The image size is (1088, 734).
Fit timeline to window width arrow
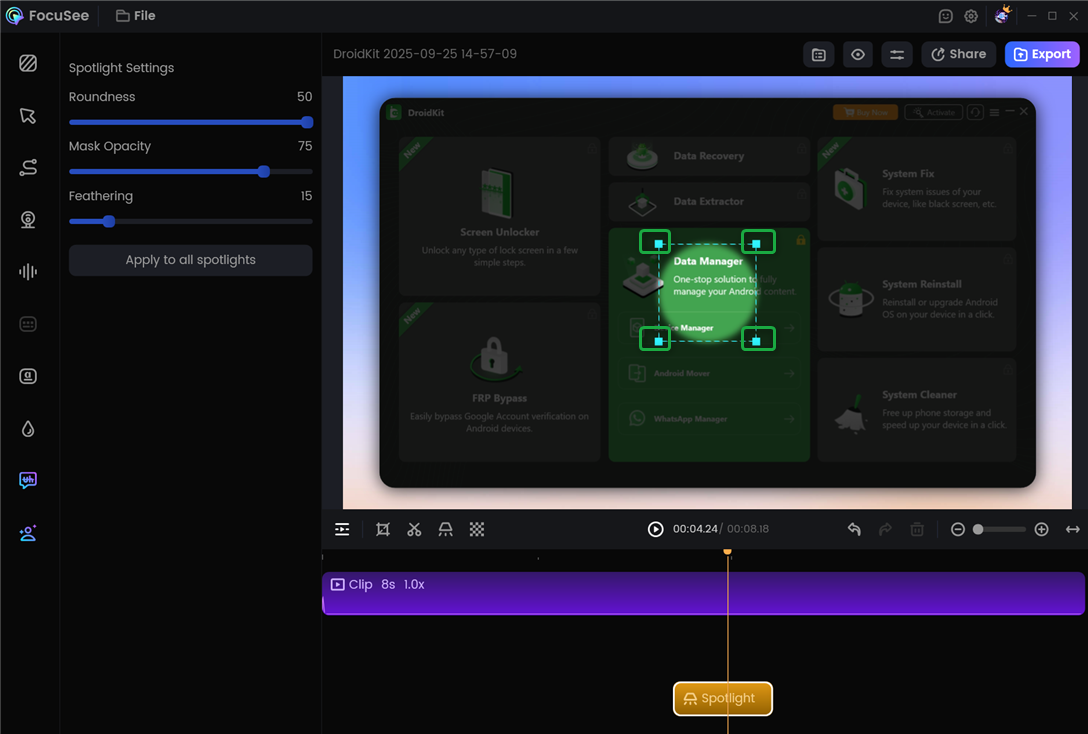[1072, 529]
